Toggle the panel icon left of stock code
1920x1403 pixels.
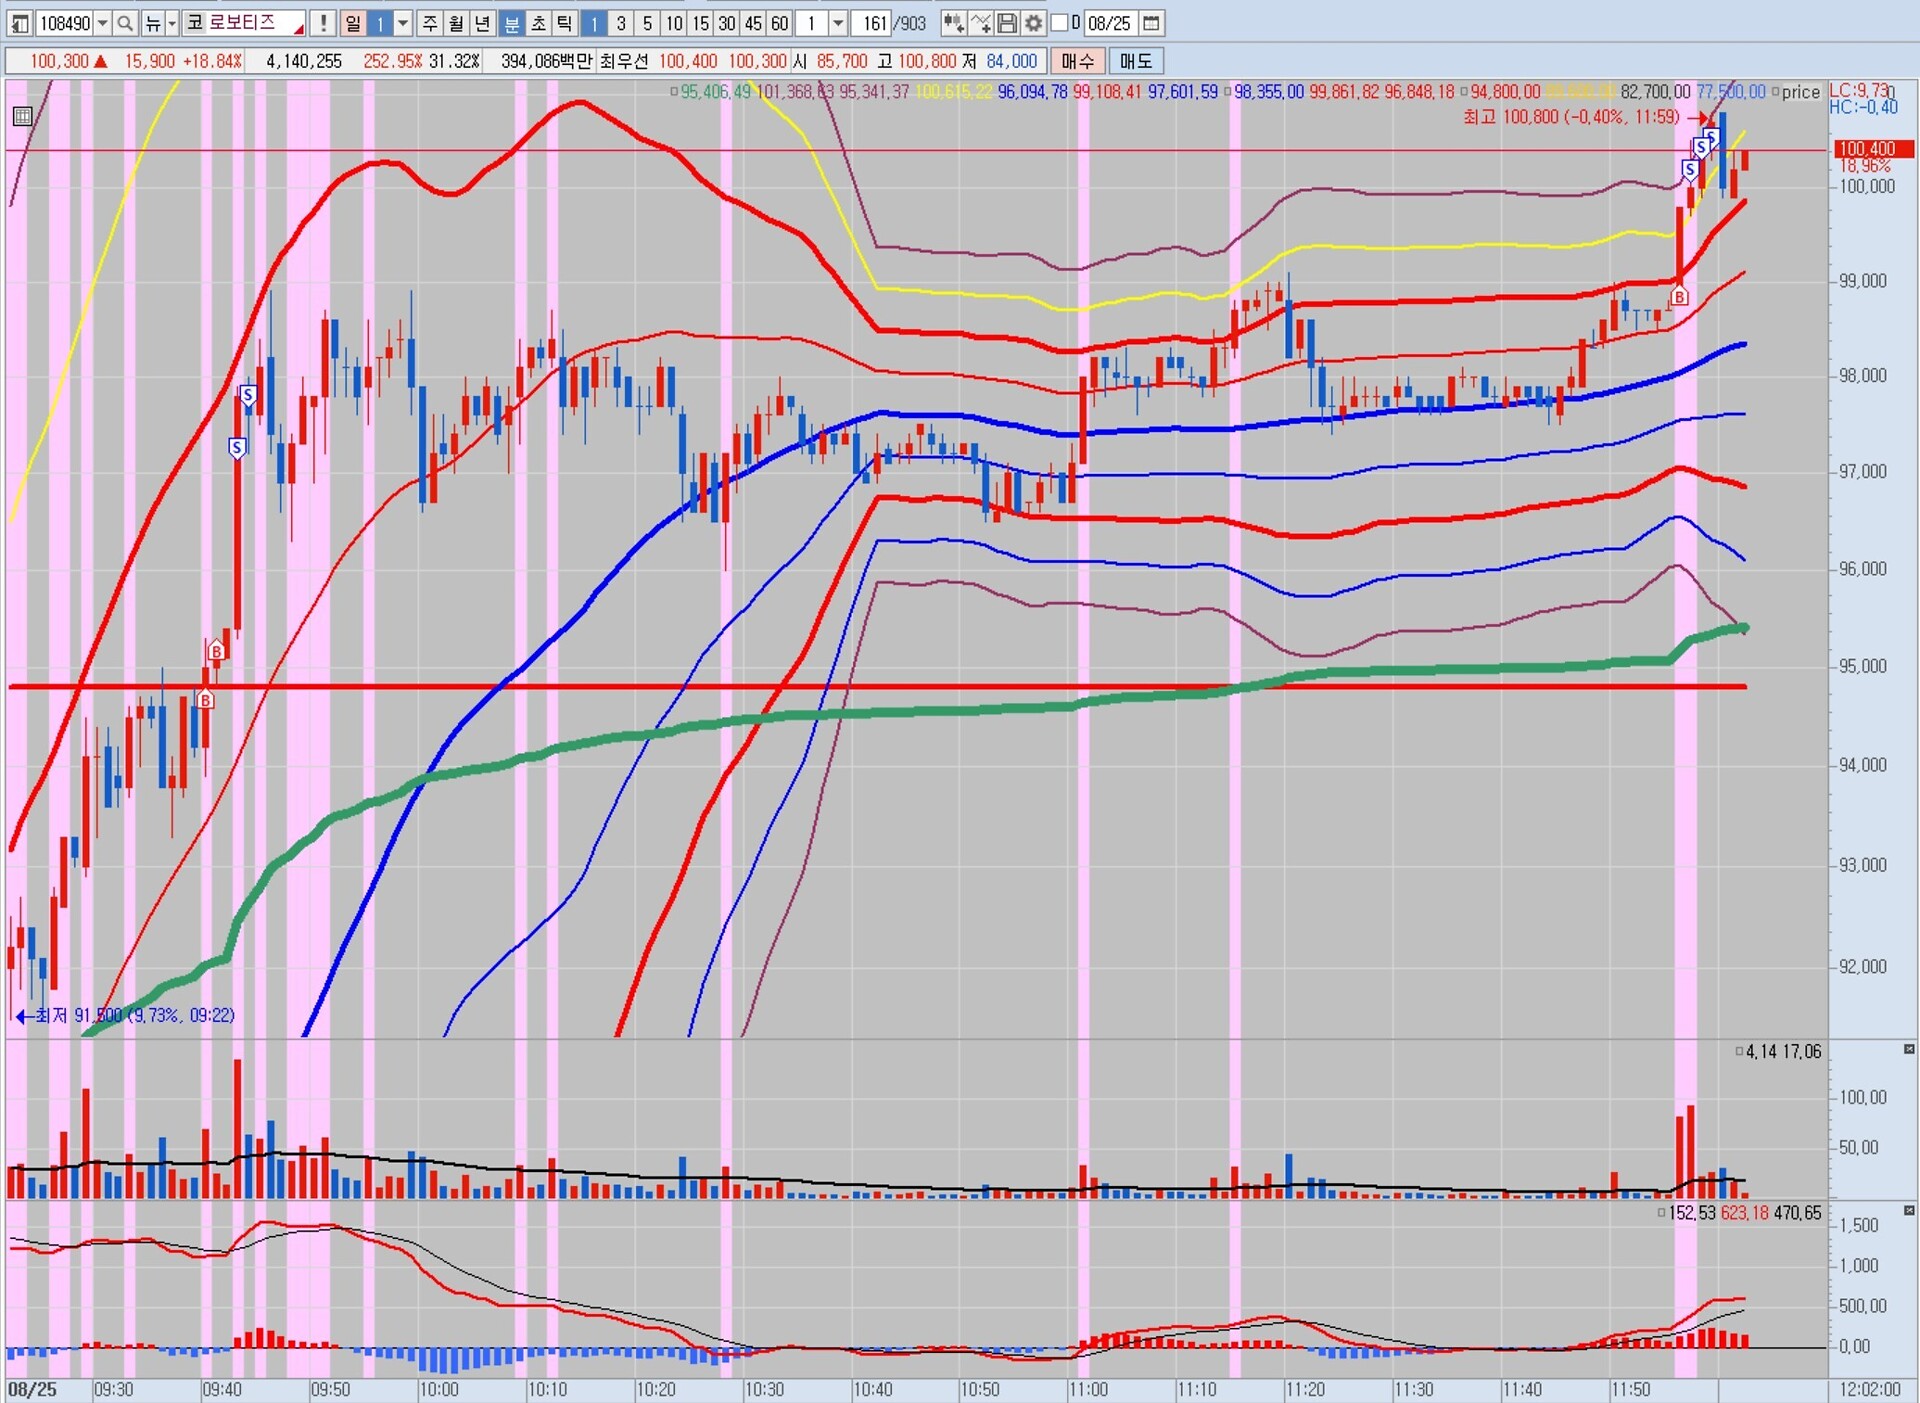[x=19, y=23]
